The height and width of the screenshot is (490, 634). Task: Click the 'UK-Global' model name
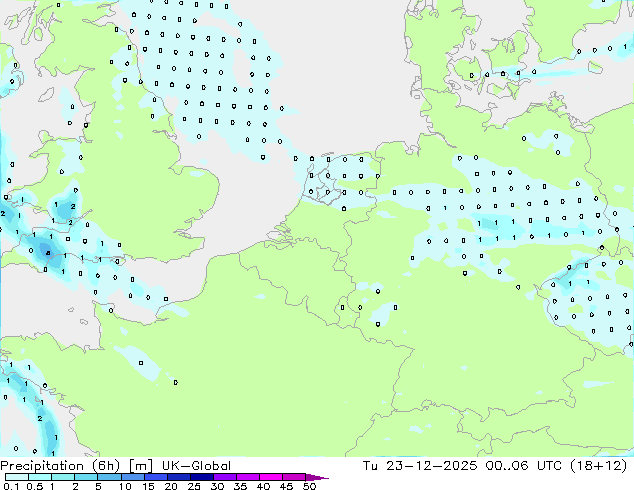pos(196,466)
